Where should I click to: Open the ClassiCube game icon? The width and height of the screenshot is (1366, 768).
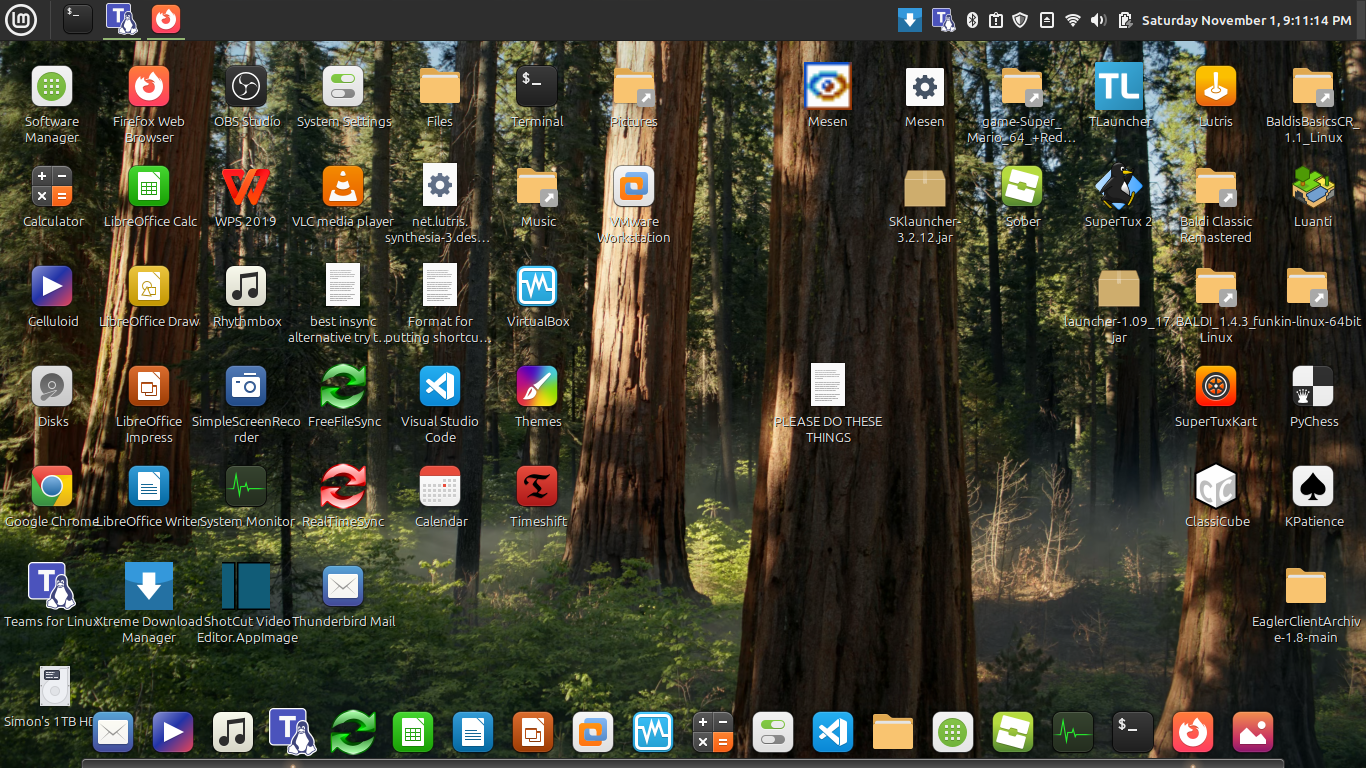[x=1216, y=487]
